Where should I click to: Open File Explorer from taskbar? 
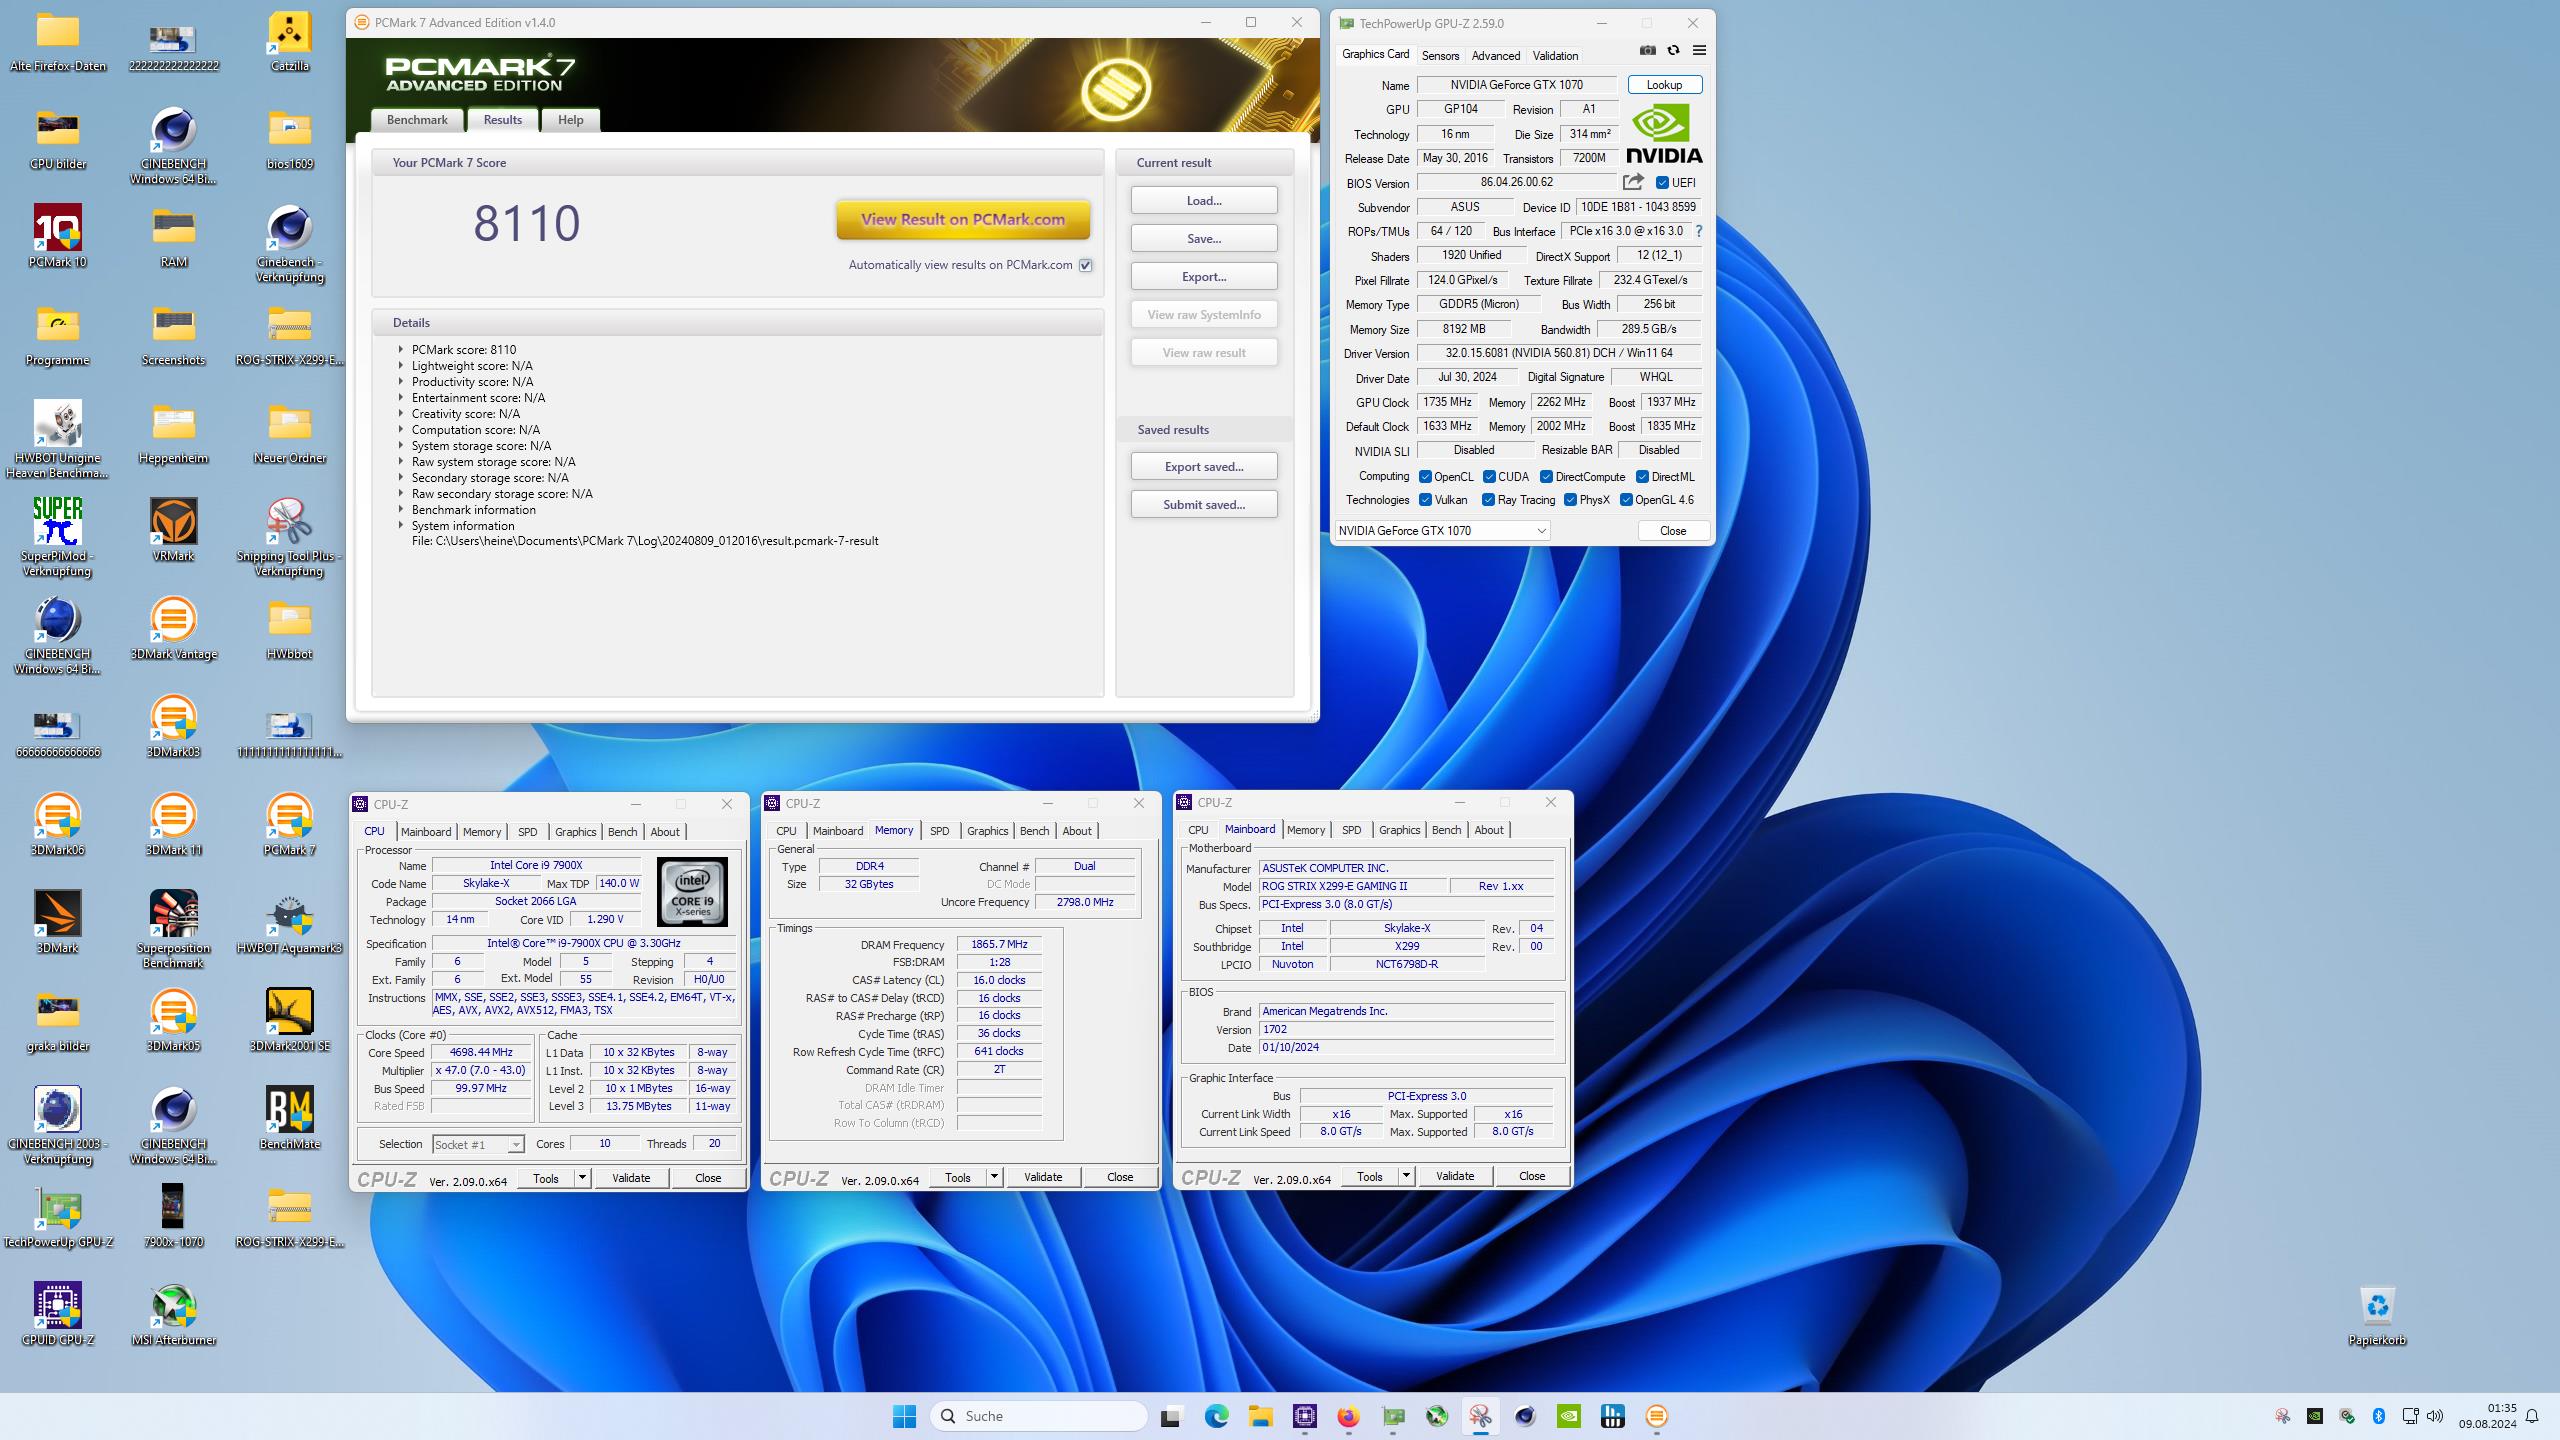[1260, 1416]
